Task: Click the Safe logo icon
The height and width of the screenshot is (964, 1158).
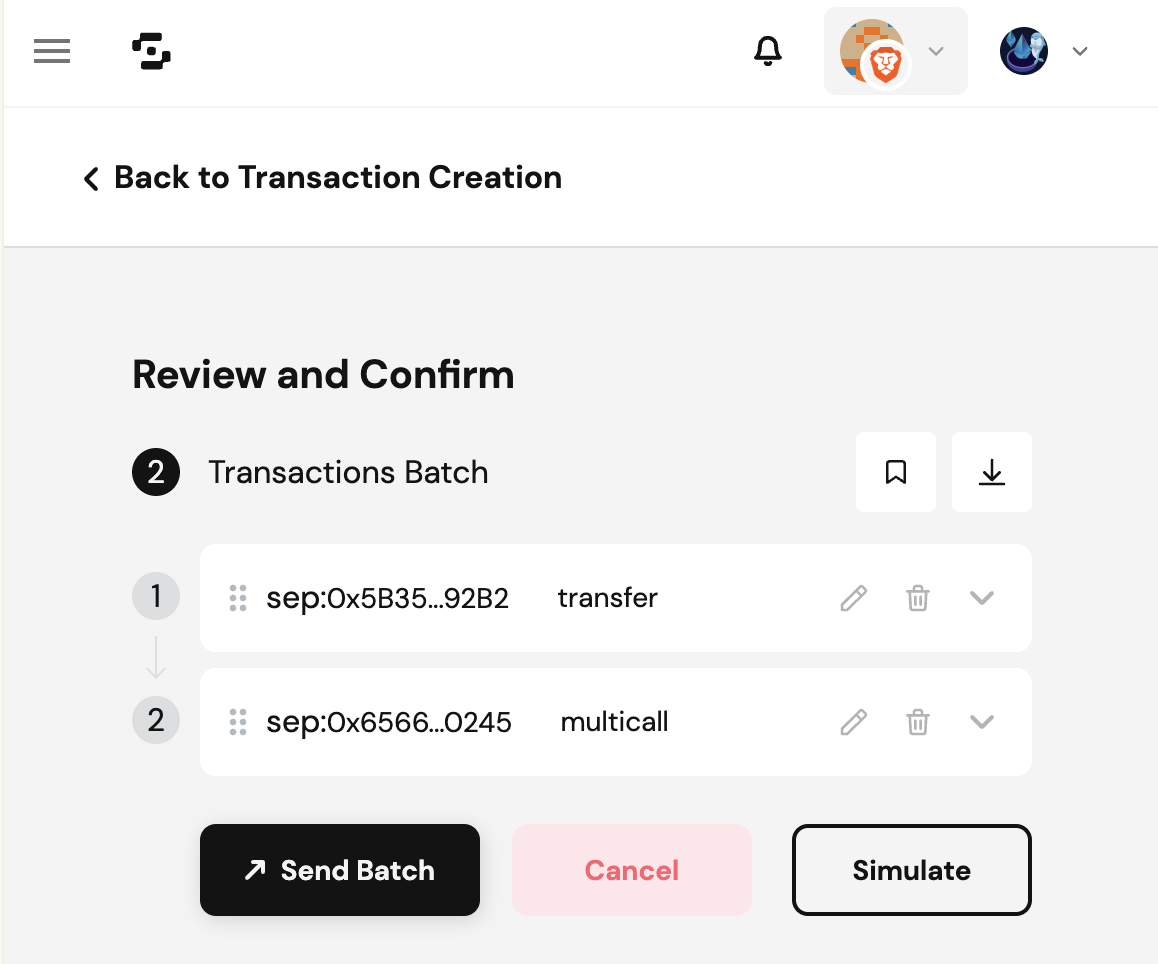Action: point(151,51)
